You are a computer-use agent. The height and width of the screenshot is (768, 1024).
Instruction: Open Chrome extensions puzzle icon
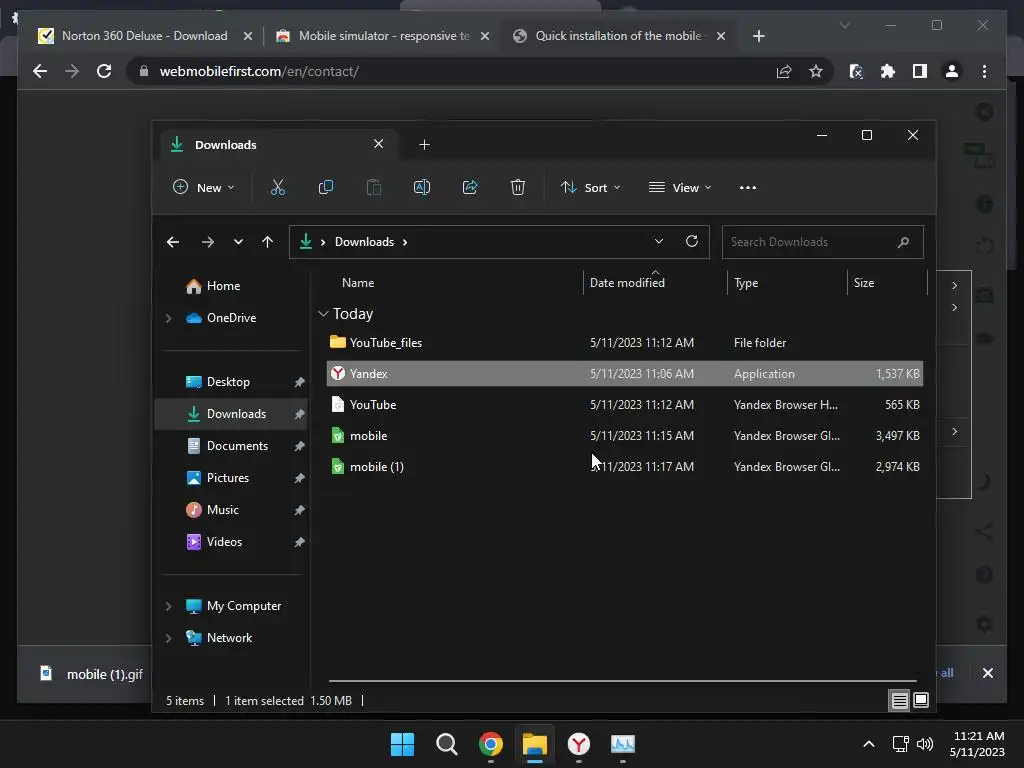(888, 71)
